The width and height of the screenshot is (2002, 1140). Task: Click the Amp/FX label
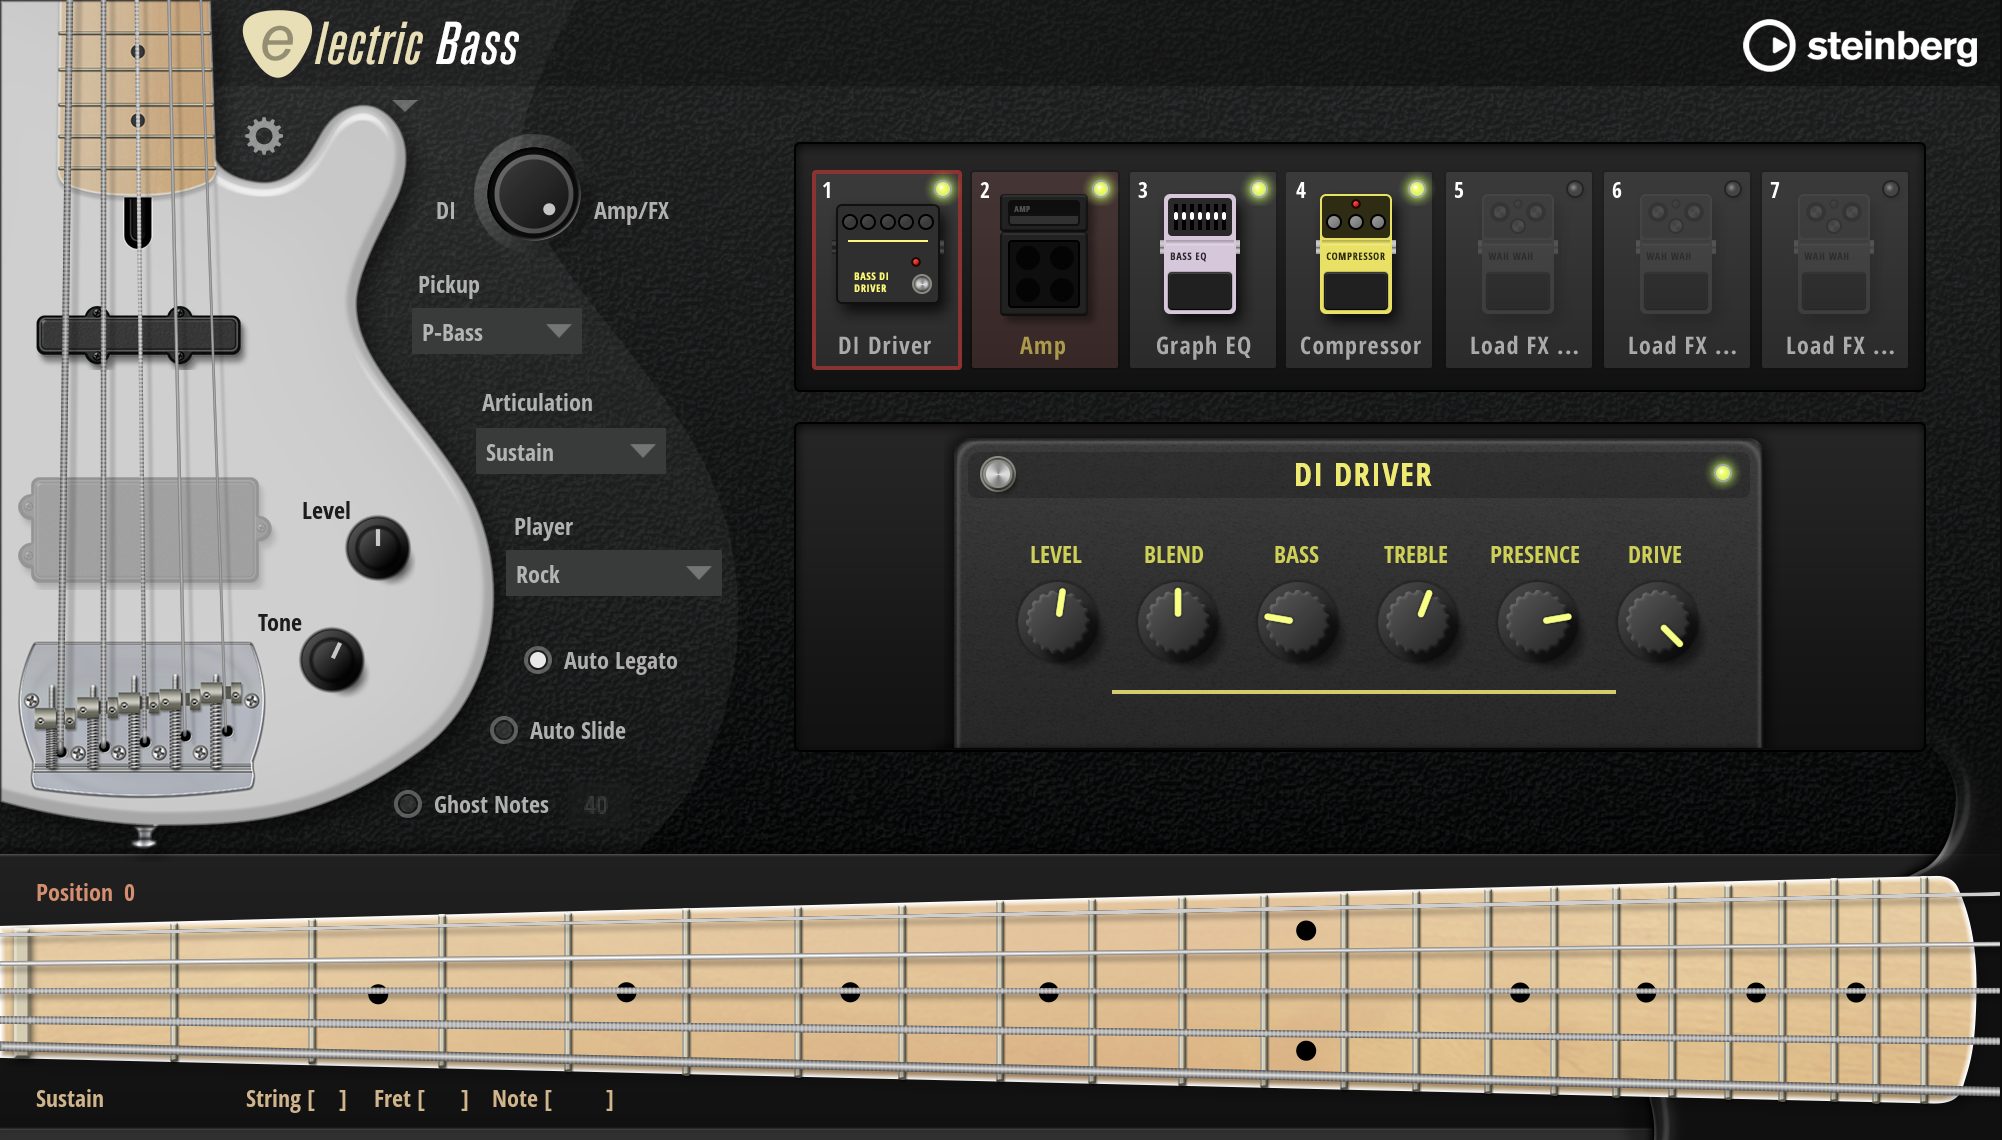(x=631, y=211)
